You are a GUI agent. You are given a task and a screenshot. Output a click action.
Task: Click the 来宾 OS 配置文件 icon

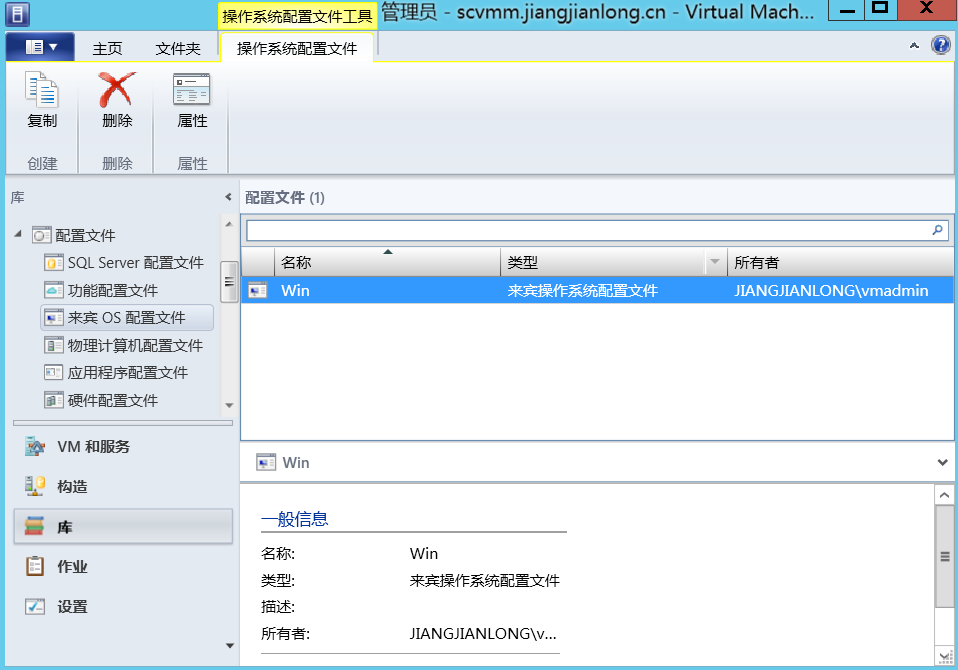(54, 318)
